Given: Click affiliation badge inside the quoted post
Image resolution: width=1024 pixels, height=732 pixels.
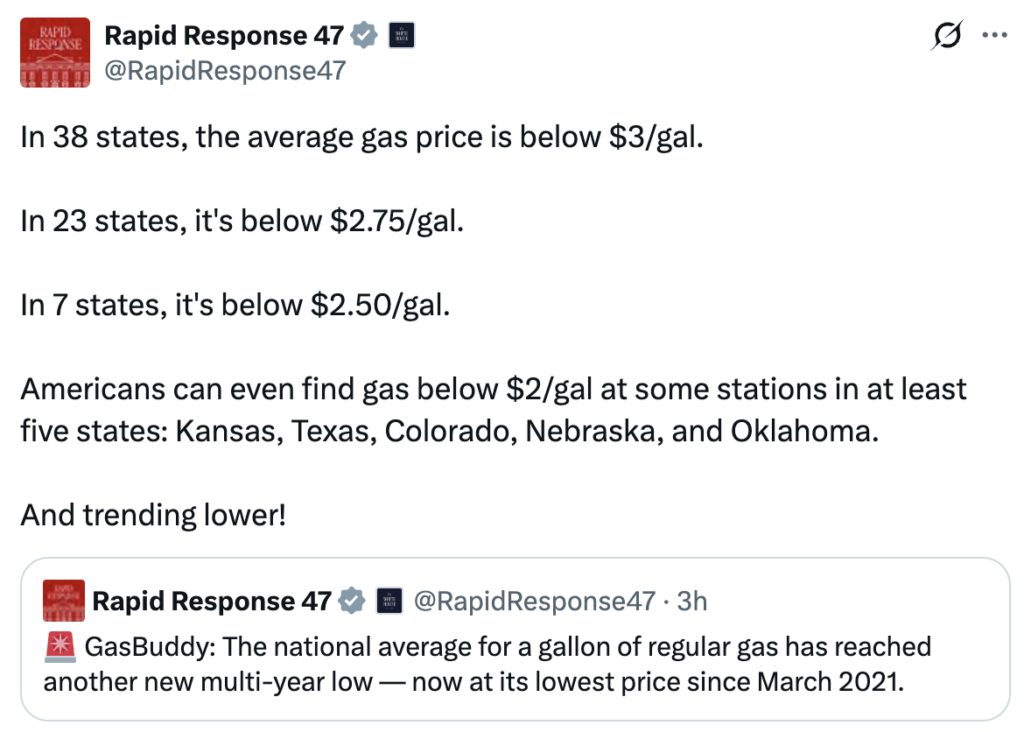Looking at the screenshot, I should 388,601.
